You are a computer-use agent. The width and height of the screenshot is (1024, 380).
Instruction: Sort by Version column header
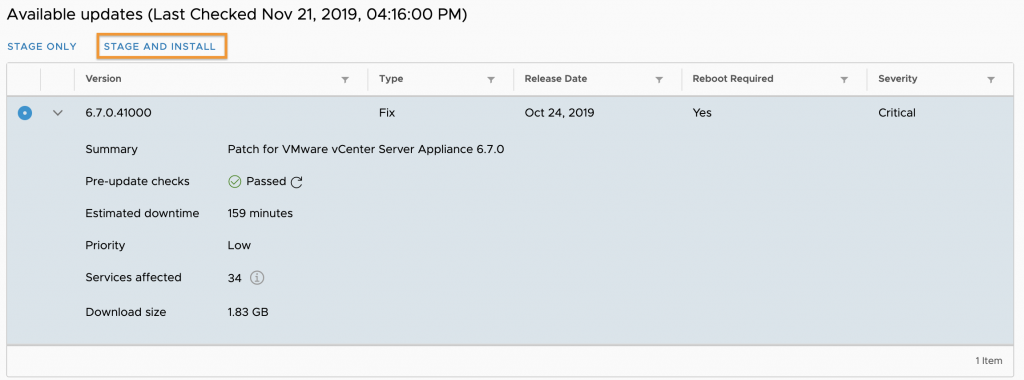[x=103, y=79]
